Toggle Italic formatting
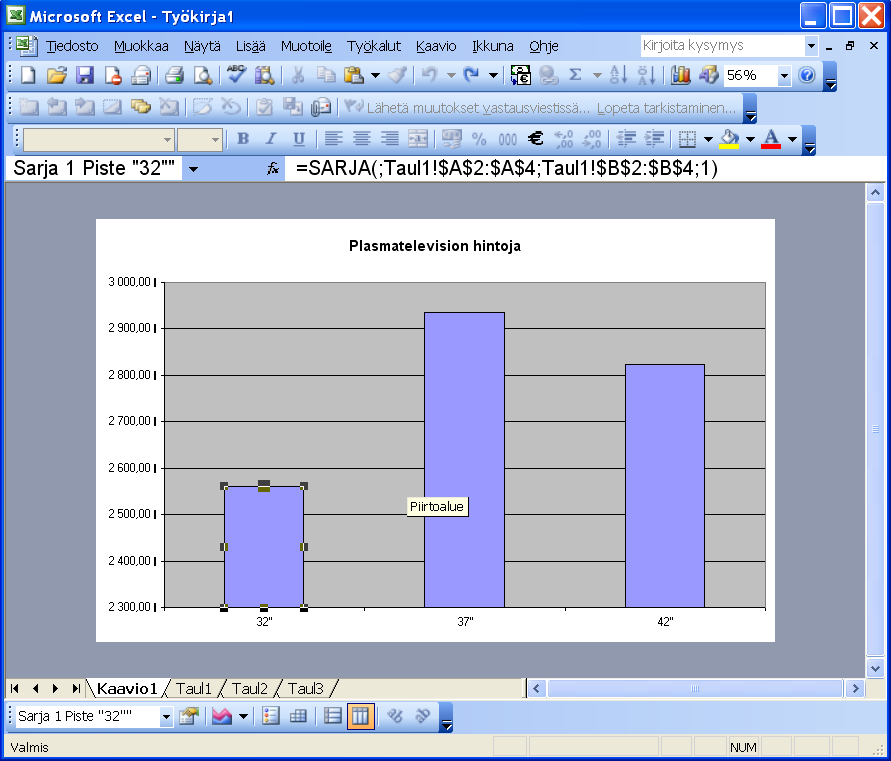891x761 pixels. (x=271, y=139)
